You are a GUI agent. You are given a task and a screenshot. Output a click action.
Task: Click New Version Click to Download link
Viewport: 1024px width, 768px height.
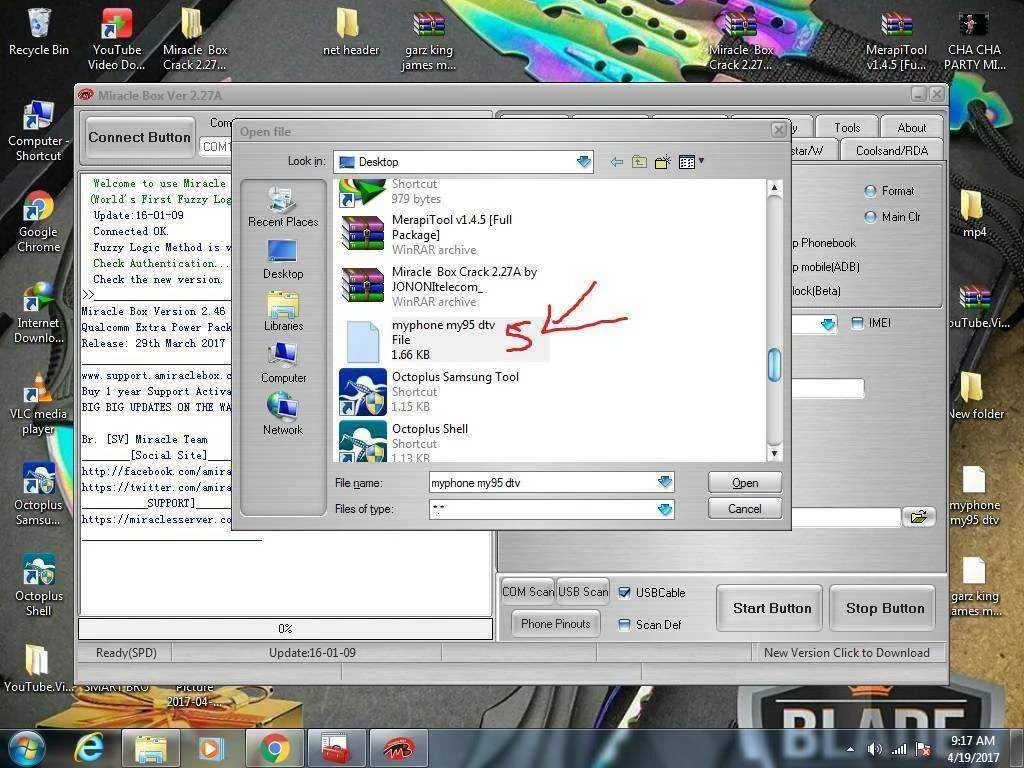[846, 652]
